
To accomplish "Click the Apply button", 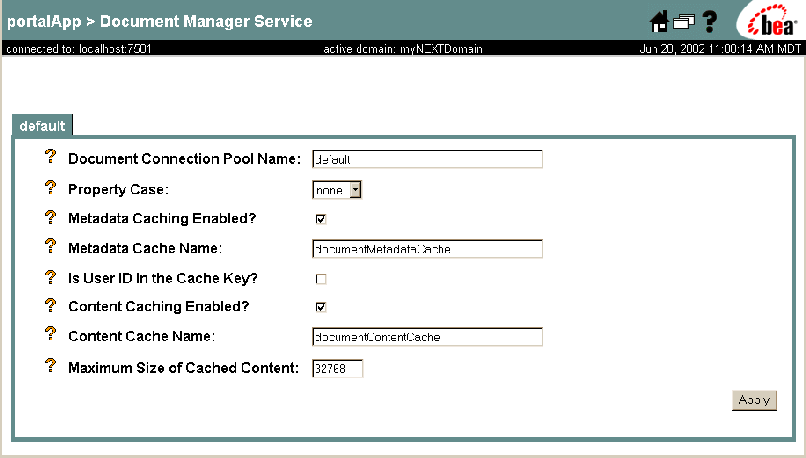I will point(754,400).
